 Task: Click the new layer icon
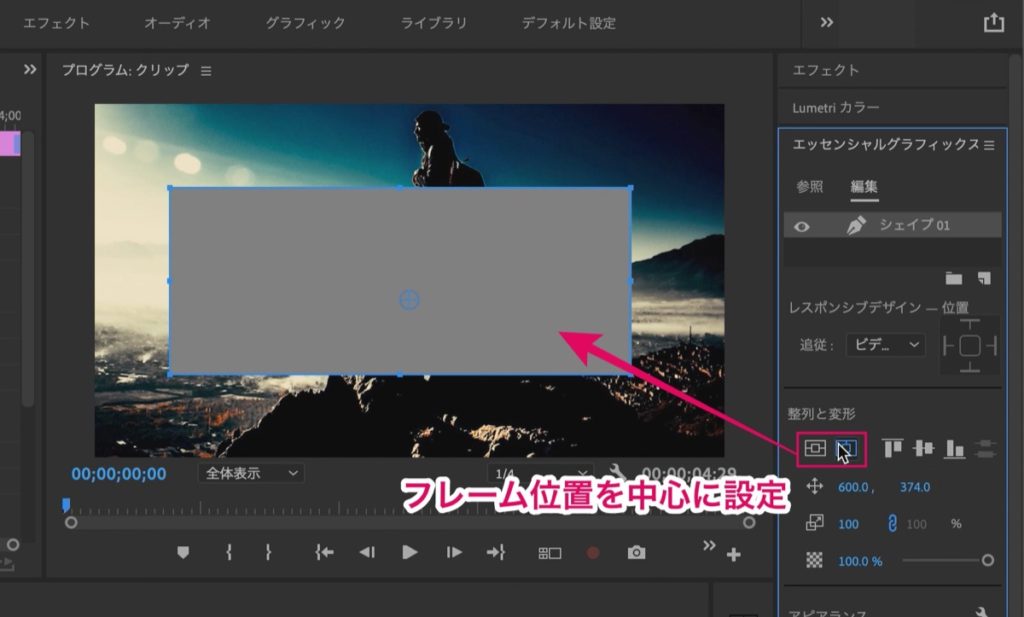pyautogui.click(x=984, y=279)
